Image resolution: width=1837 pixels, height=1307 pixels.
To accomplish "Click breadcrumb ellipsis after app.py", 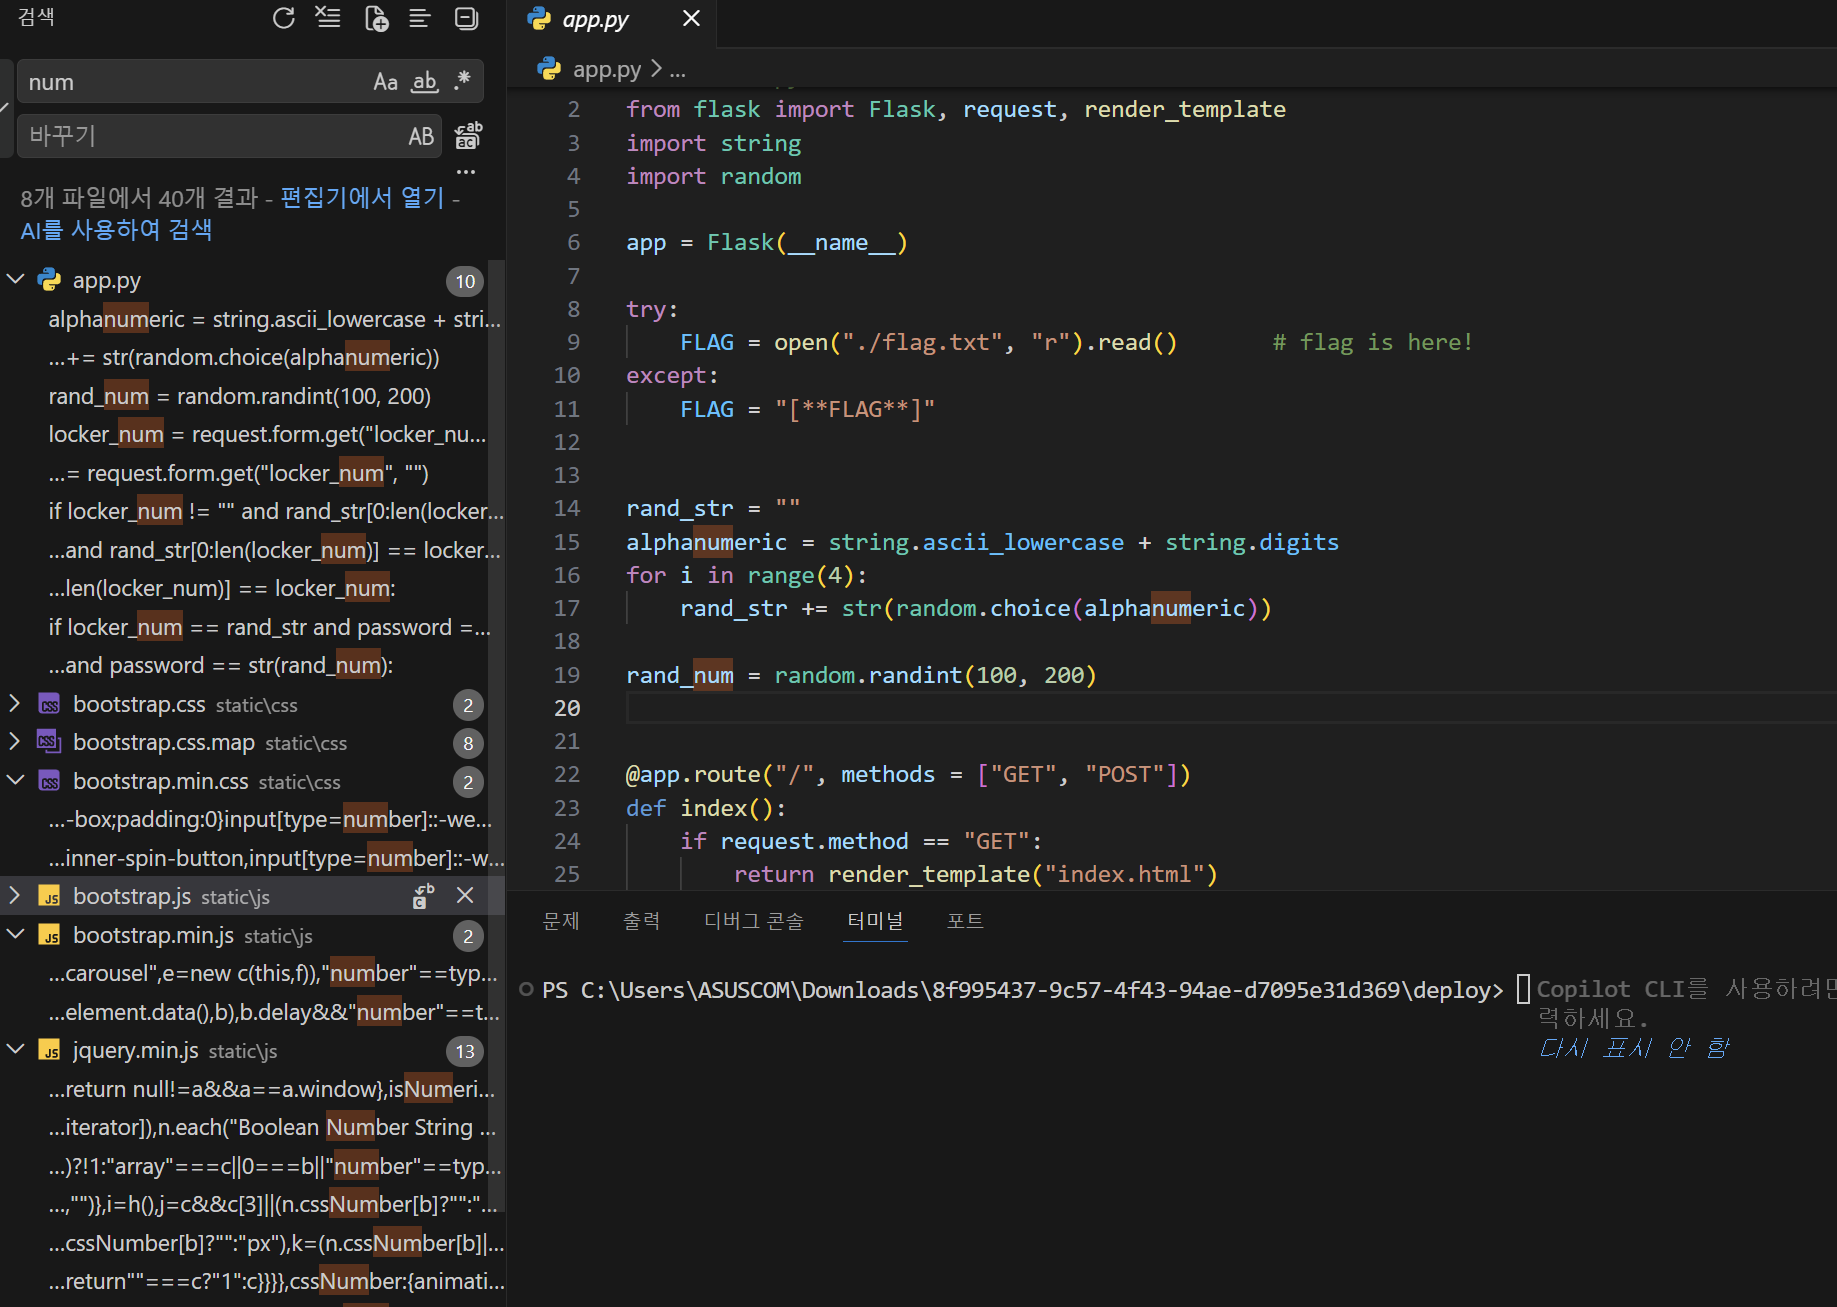I will [x=678, y=70].
